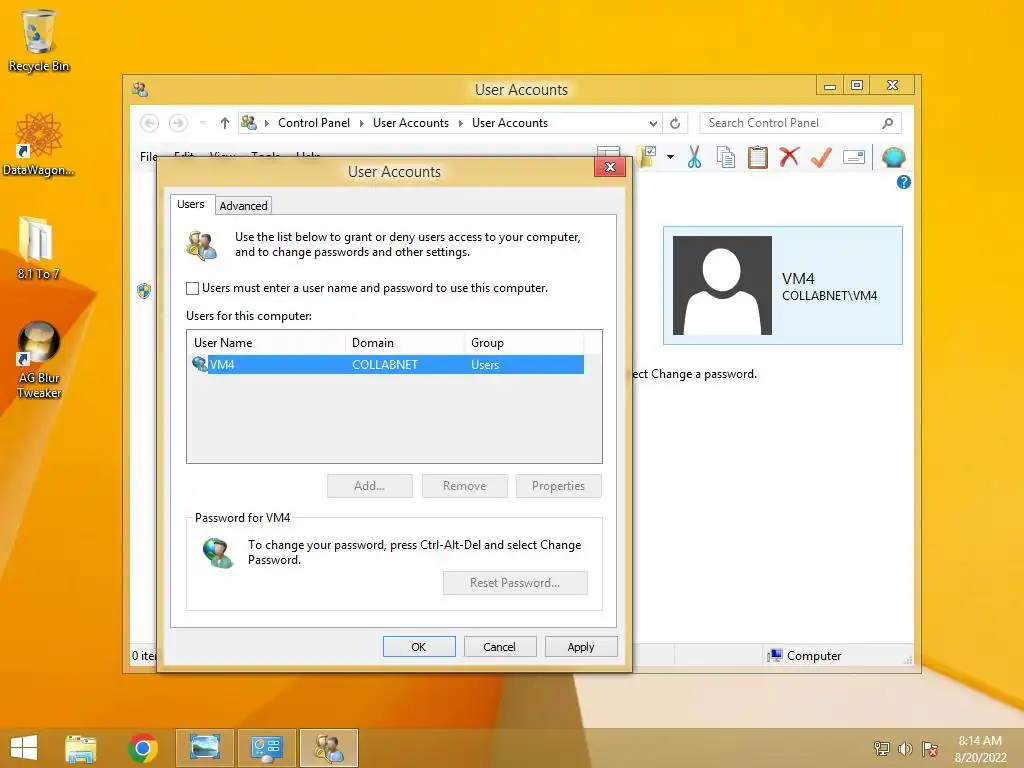Click Control Panel in the address breadcrumb
The image size is (1024, 768).
pos(313,123)
